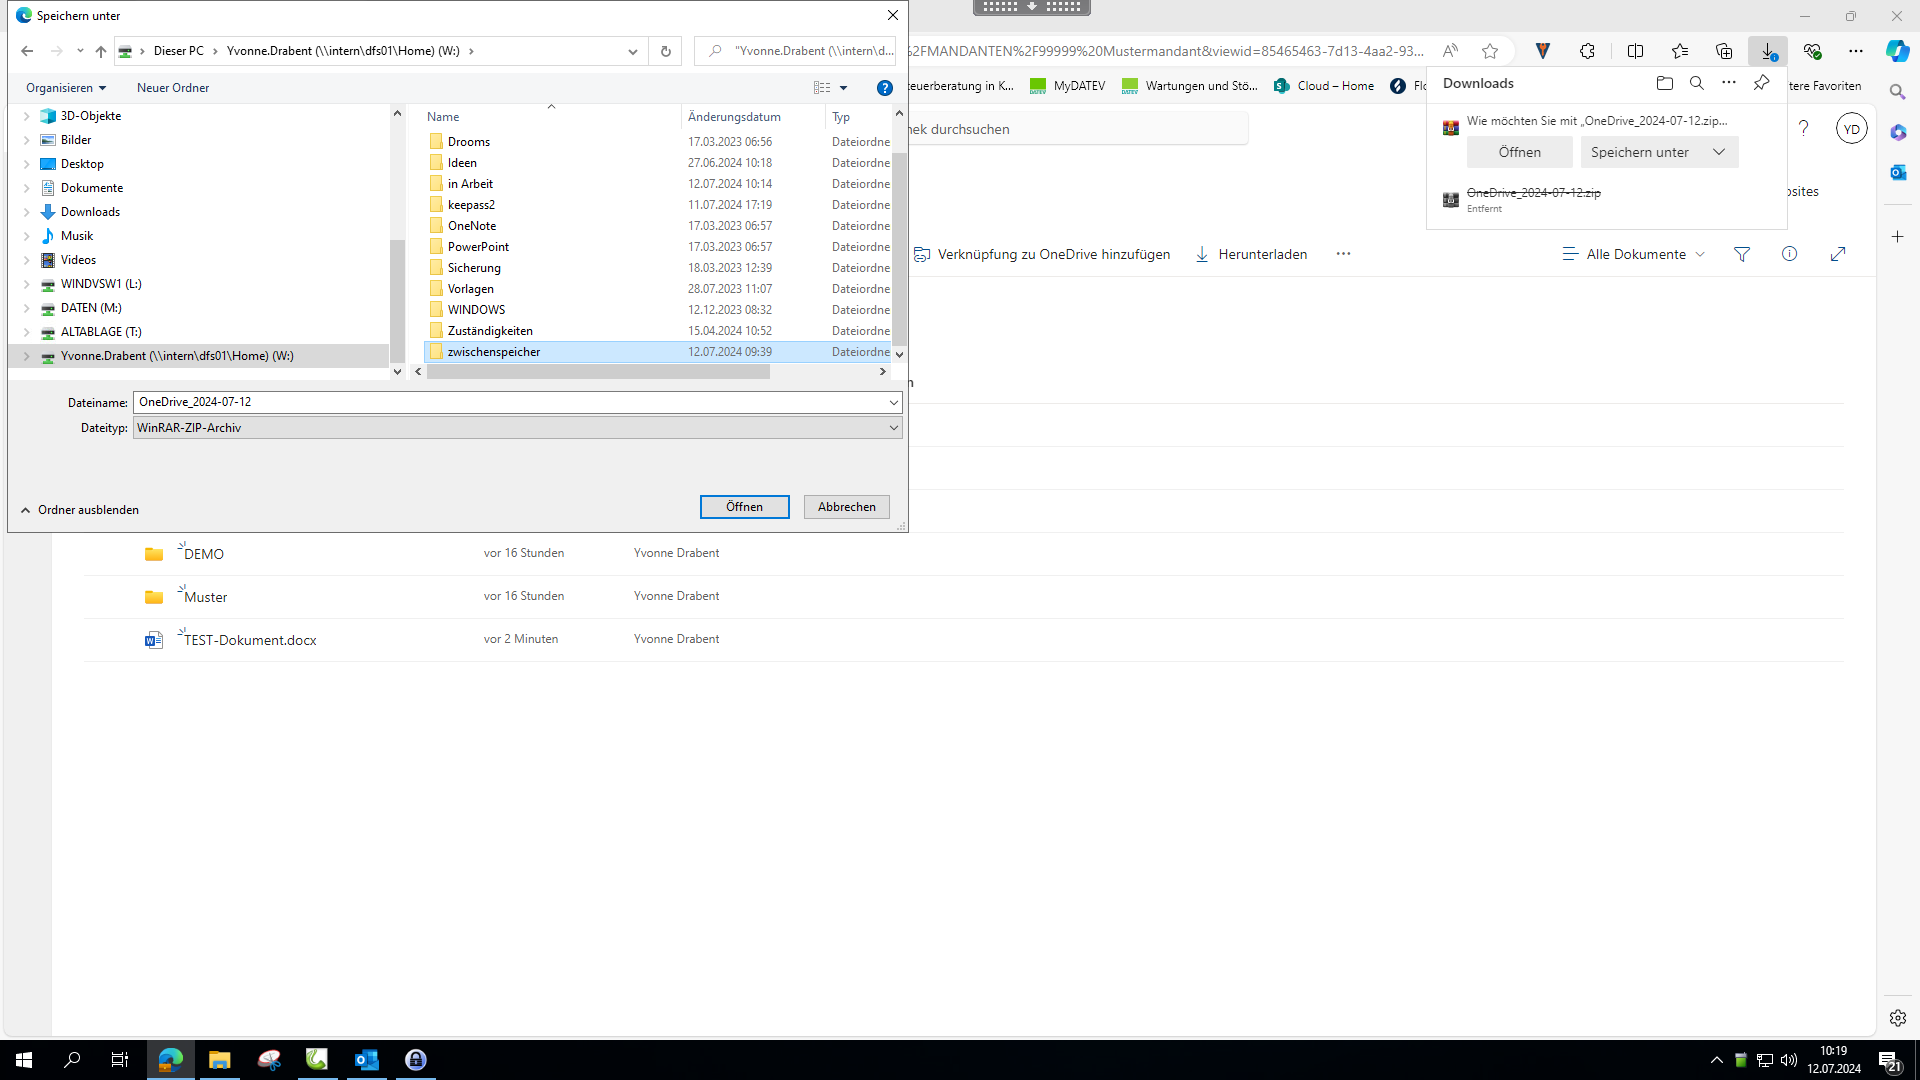Viewport: 1920px width, 1080px height.
Task: Click Öffnen button in Downloads panel
Action: point(1519,152)
